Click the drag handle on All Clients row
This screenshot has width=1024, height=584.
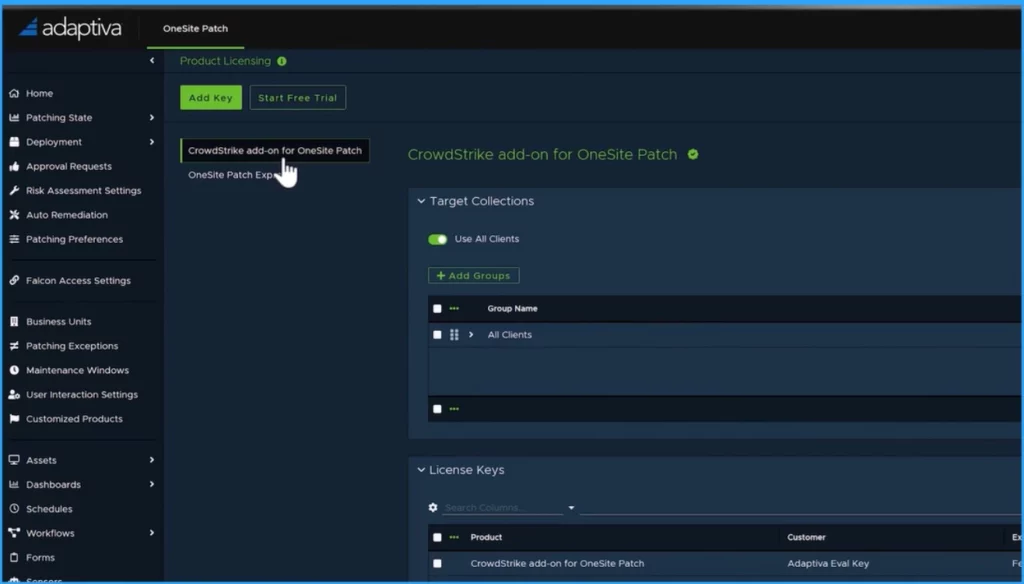[454, 334]
